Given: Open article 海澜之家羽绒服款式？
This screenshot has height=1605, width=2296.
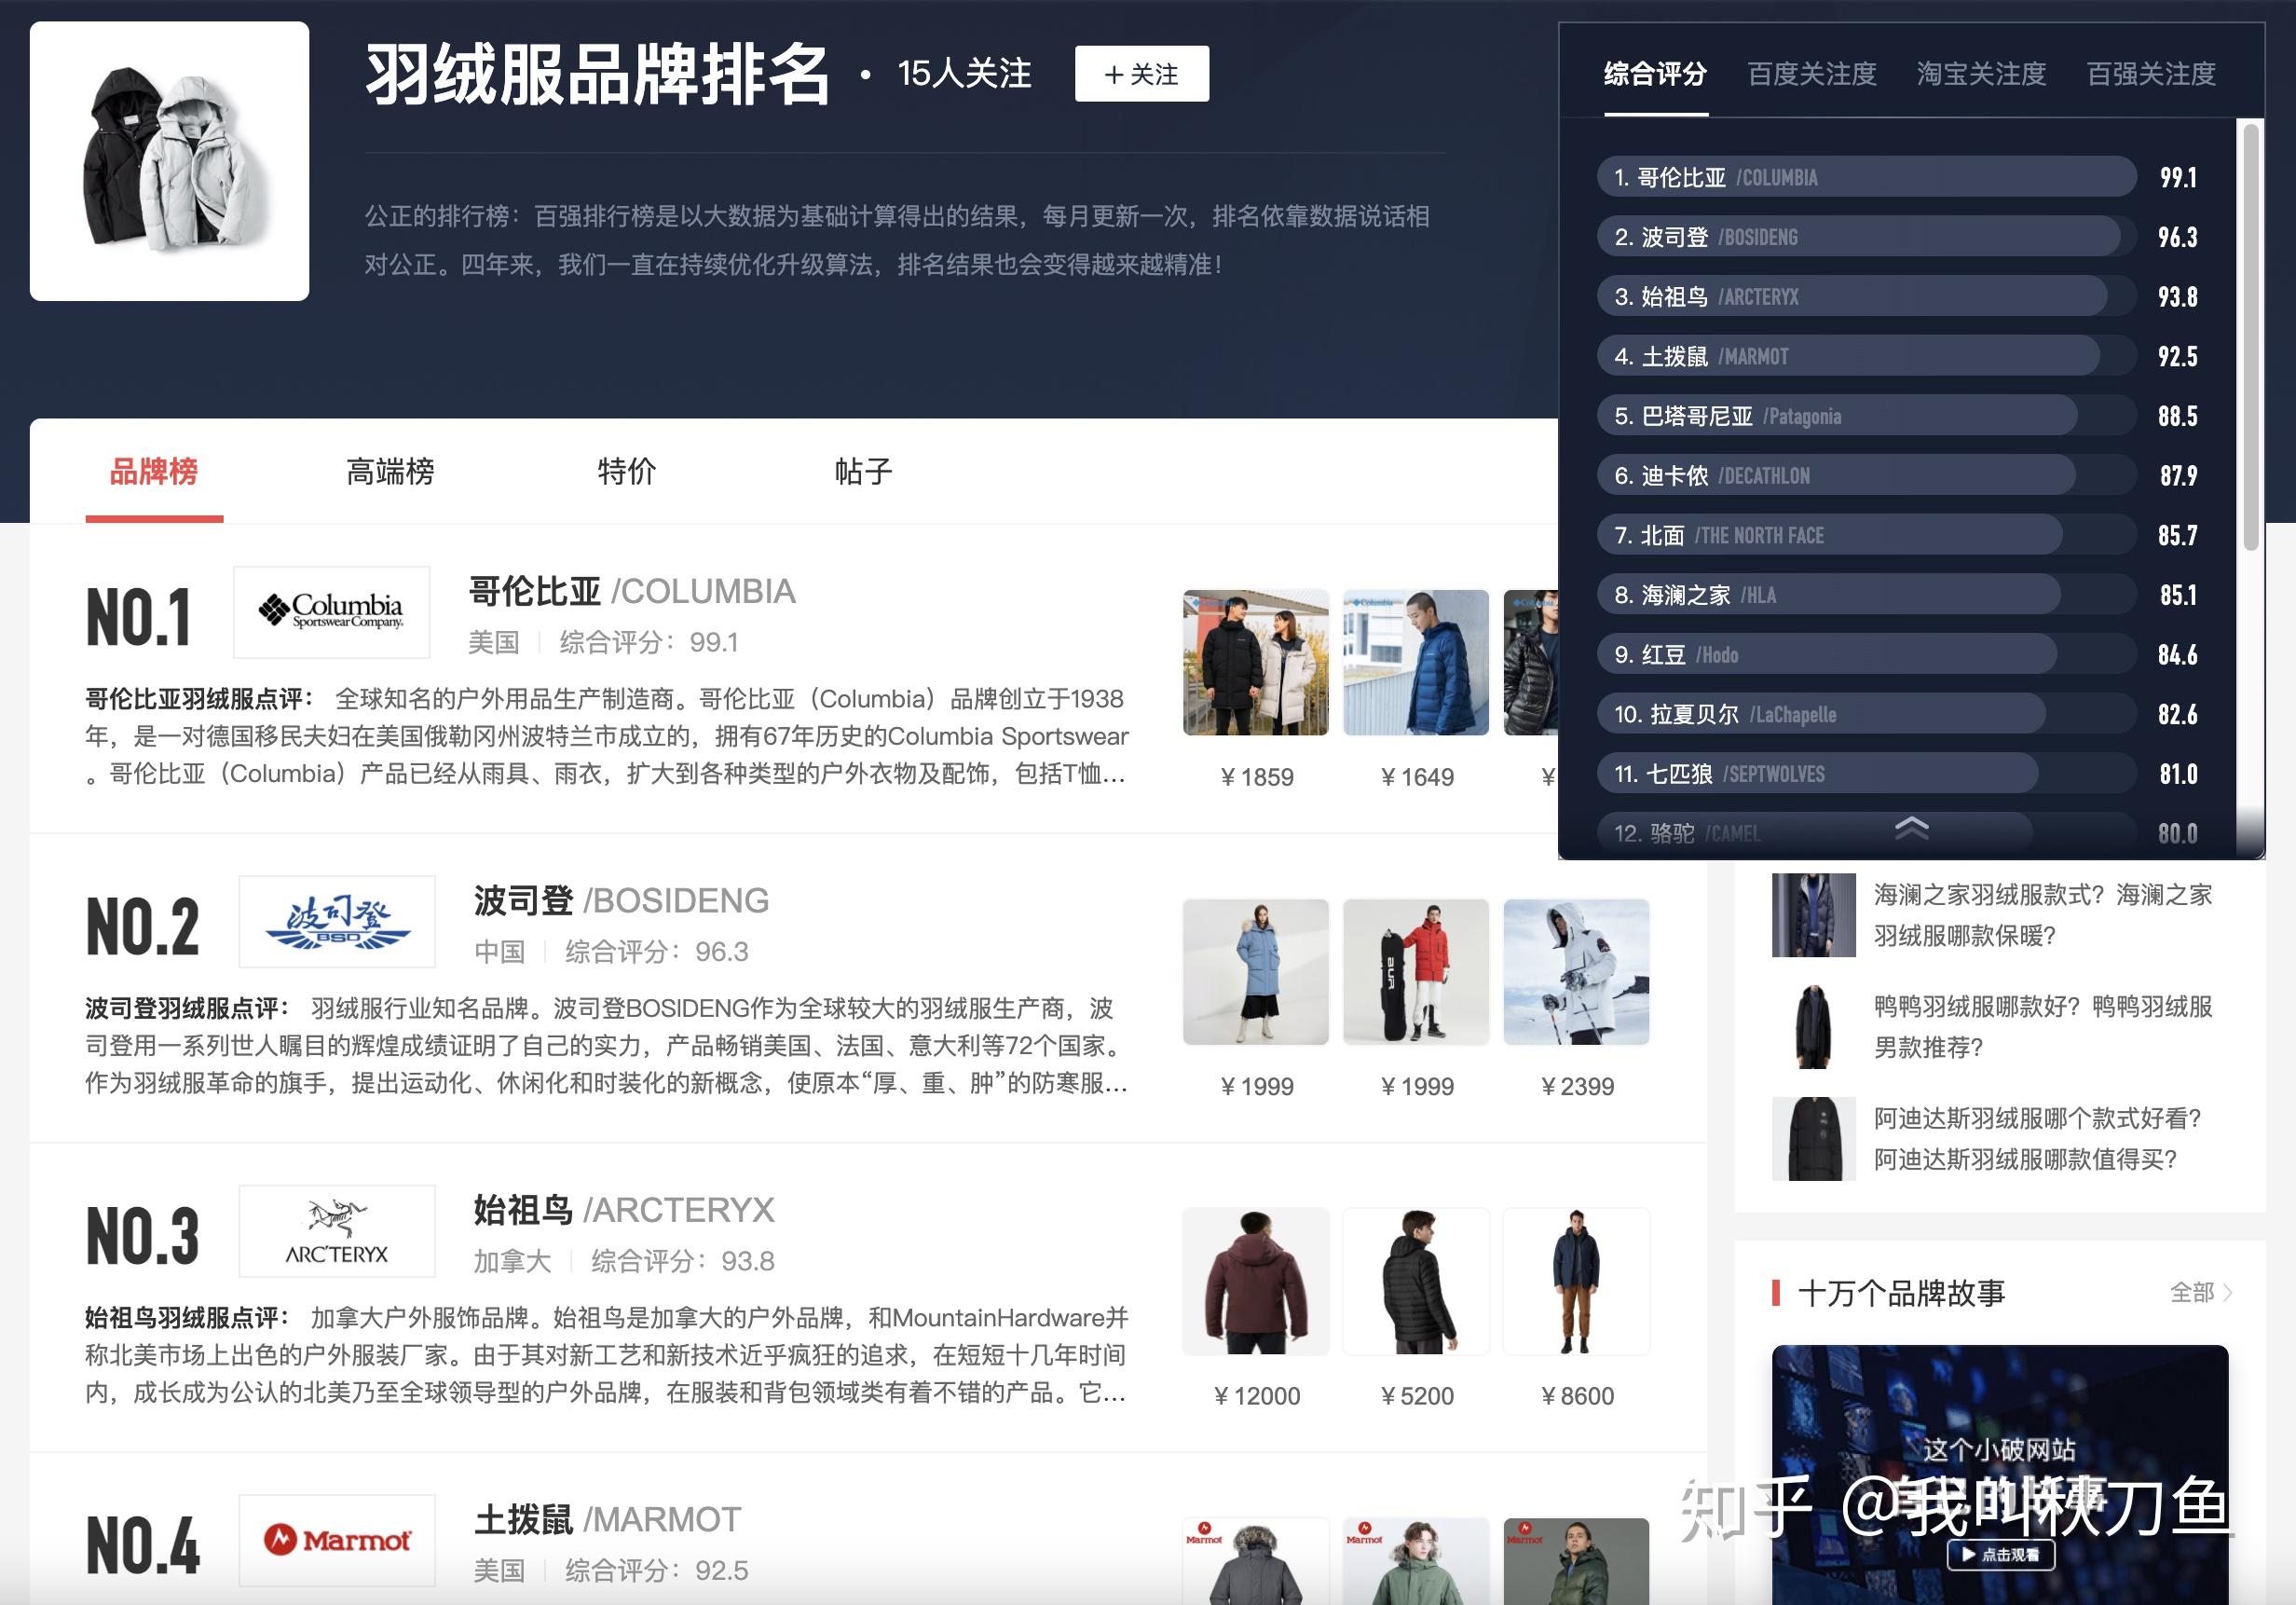Looking at the screenshot, I should 2043,915.
